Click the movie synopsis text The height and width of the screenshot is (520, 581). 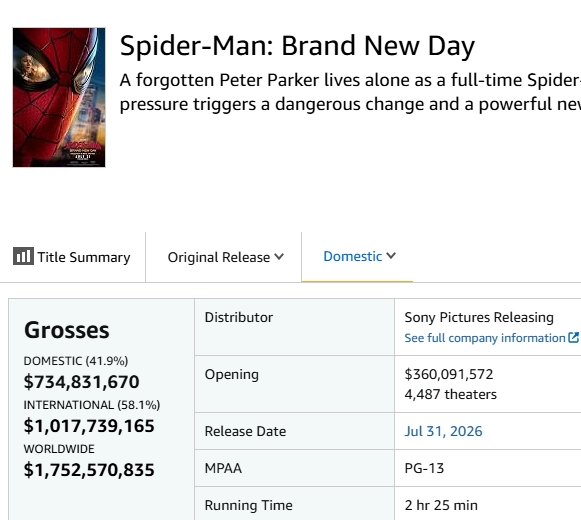(x=350, y=92)
